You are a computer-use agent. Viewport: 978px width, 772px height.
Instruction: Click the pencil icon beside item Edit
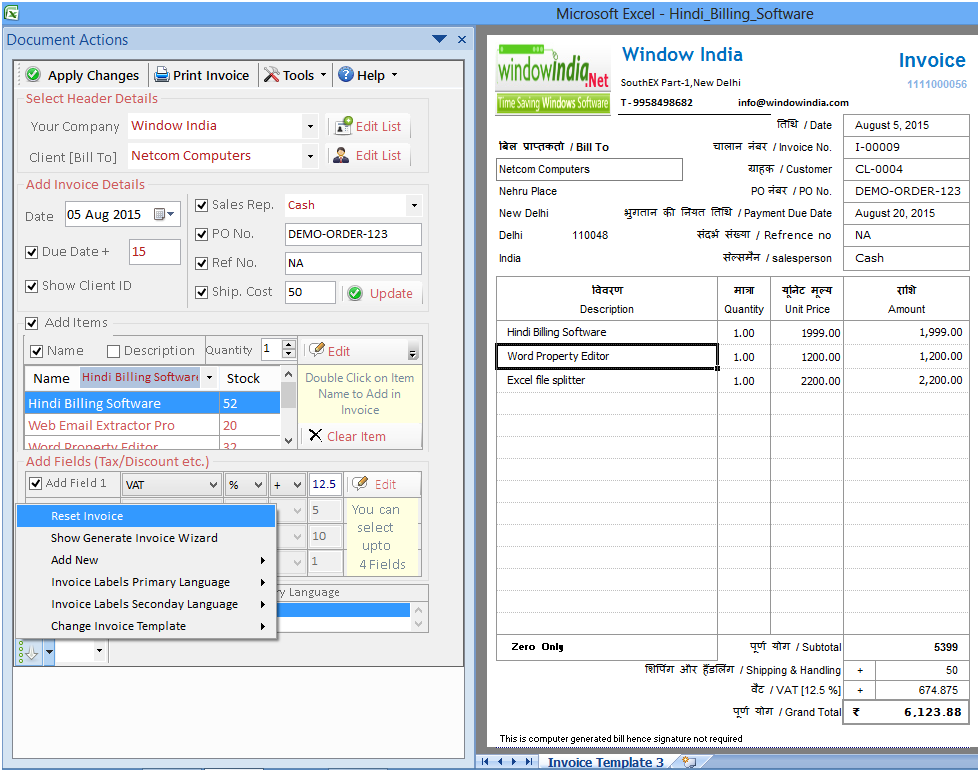pos(317,349)
